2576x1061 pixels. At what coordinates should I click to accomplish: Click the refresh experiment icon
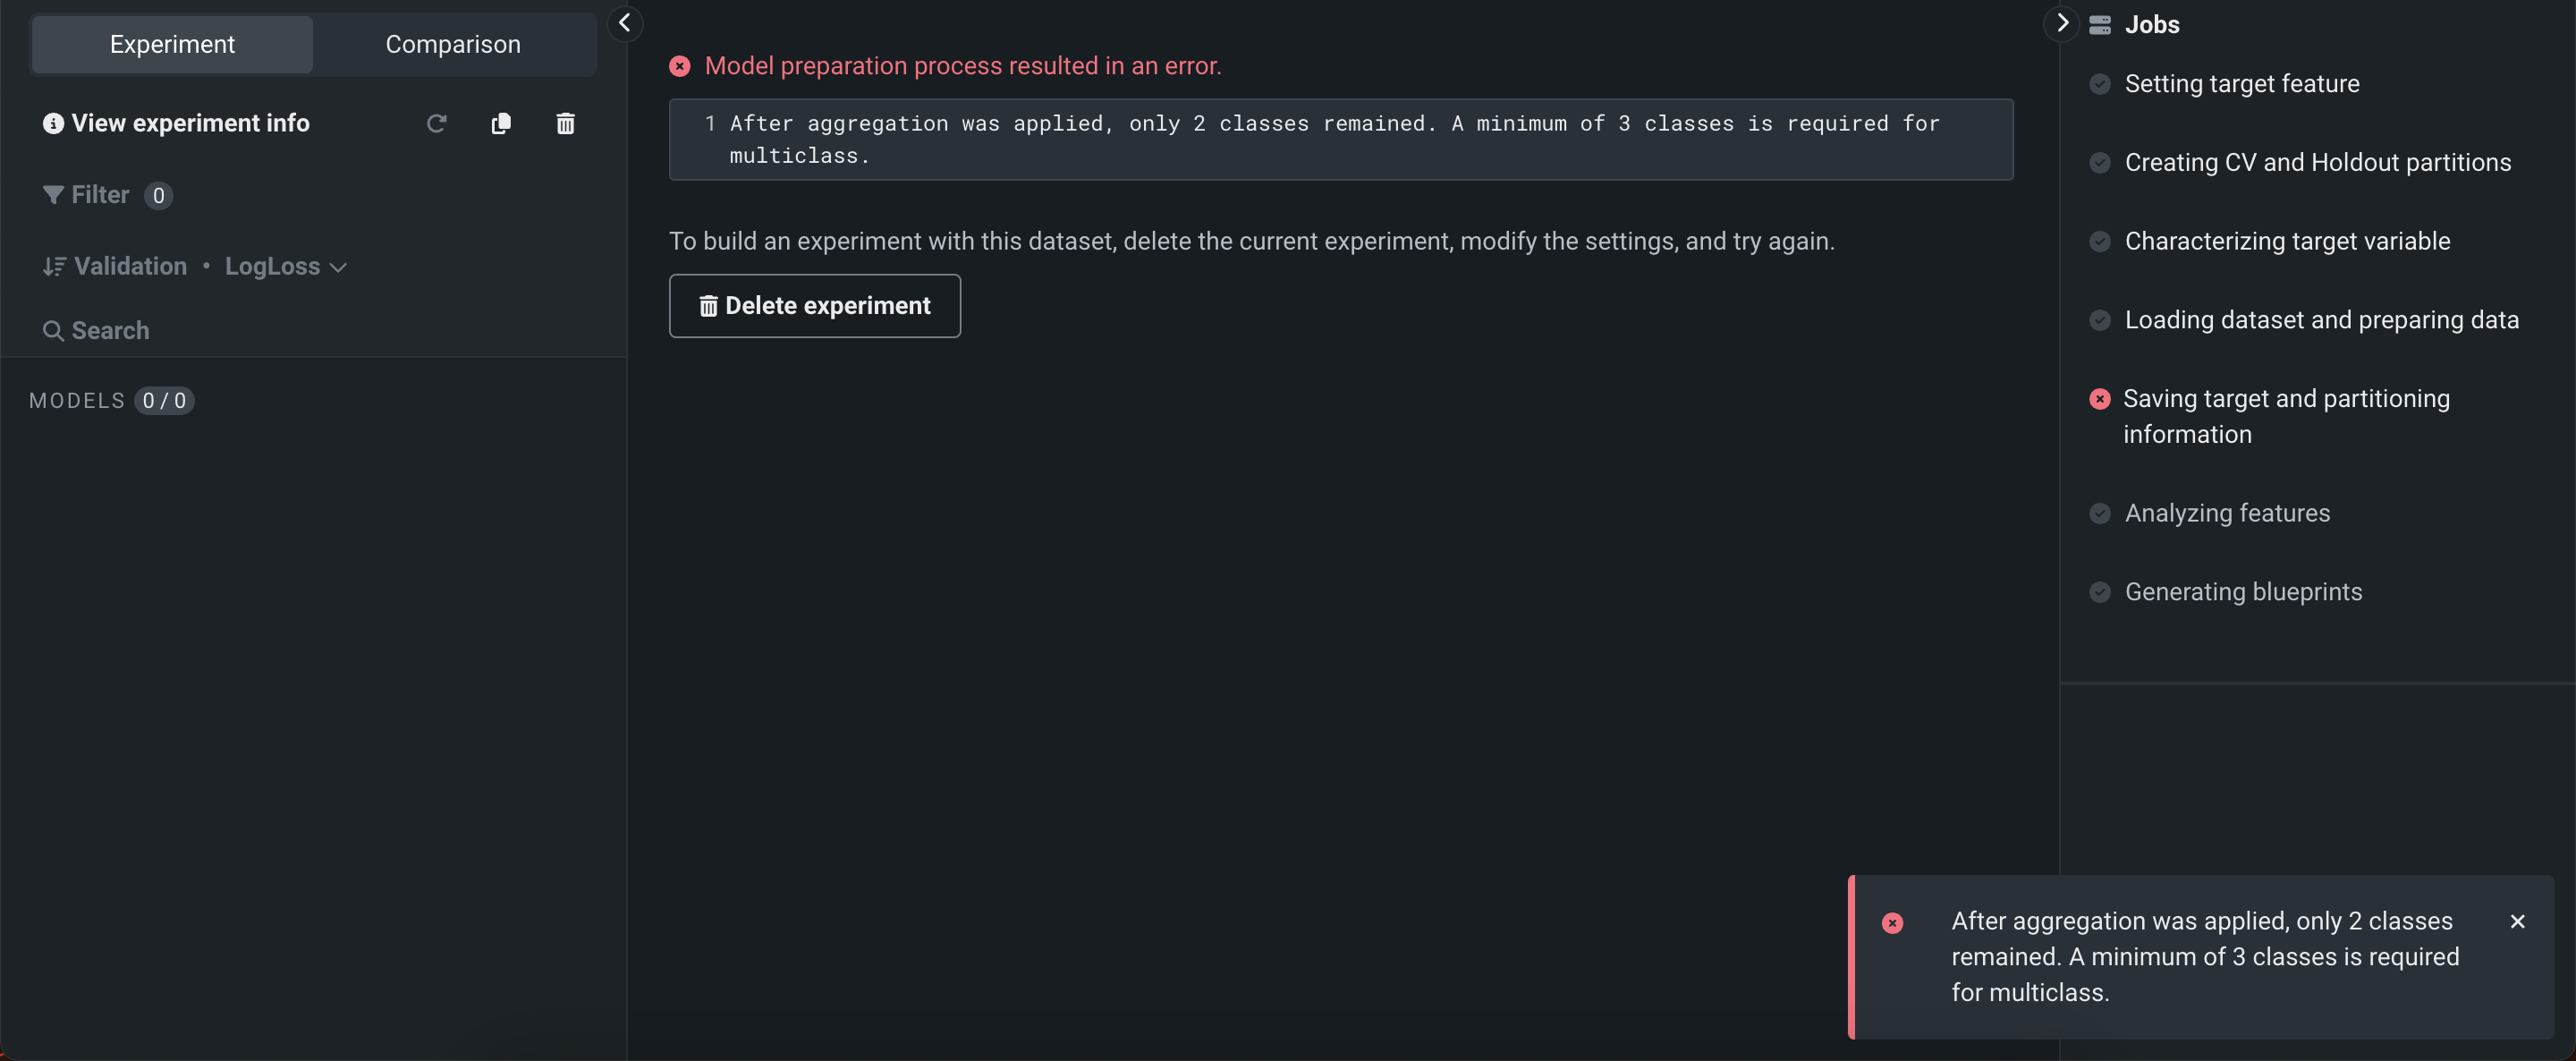click(436, 123)
